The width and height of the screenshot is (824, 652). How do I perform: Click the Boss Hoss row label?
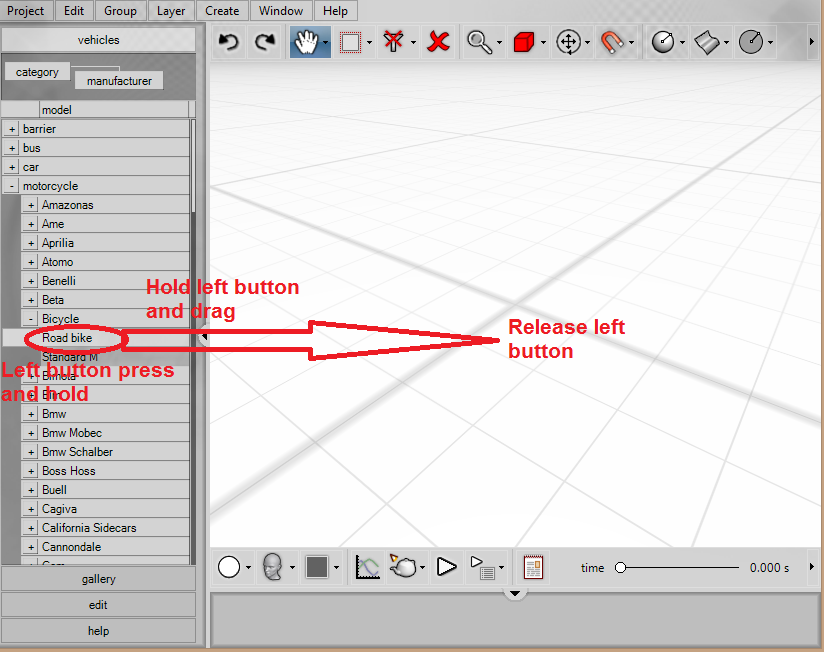tap(69, 471)
